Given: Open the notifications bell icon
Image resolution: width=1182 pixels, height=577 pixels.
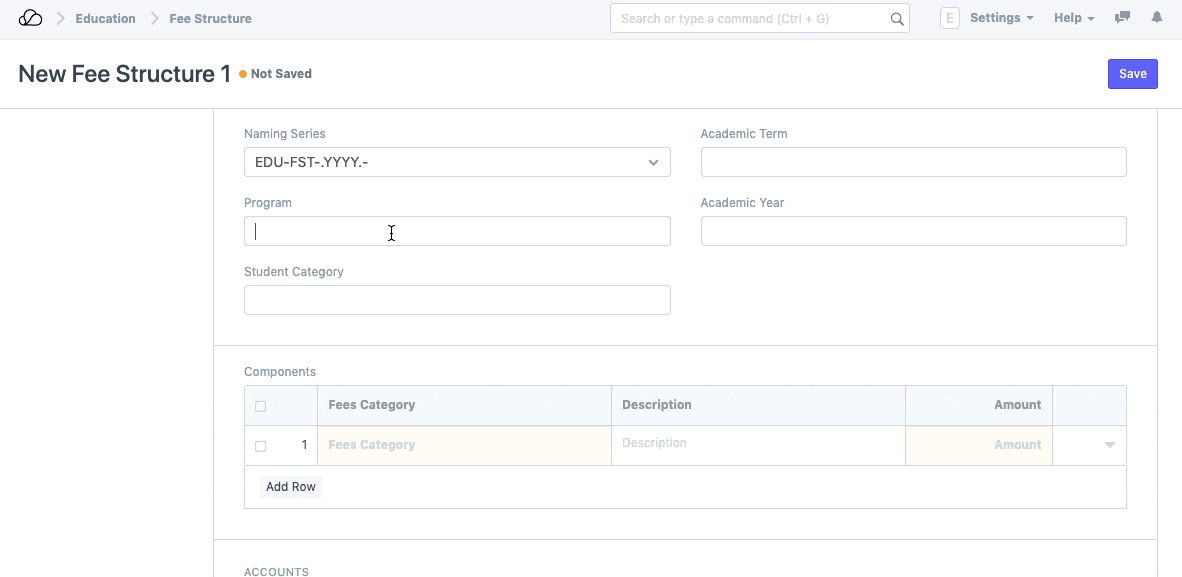Looking at the screenshot, I should [1157, 18].
